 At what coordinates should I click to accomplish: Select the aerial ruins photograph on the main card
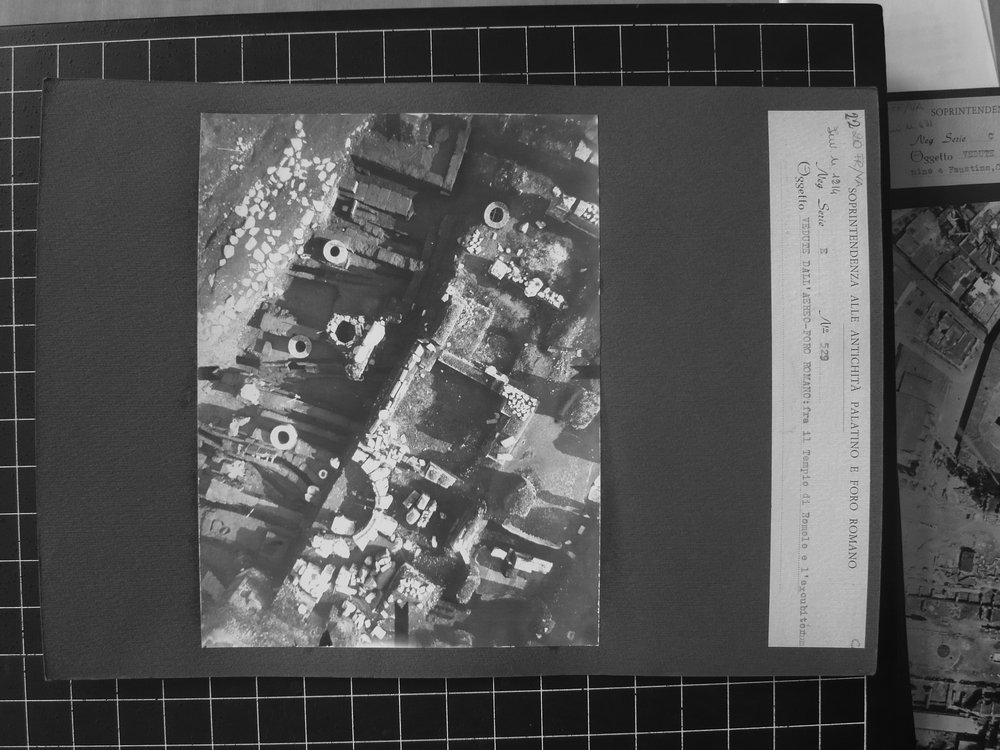[399, 380]
